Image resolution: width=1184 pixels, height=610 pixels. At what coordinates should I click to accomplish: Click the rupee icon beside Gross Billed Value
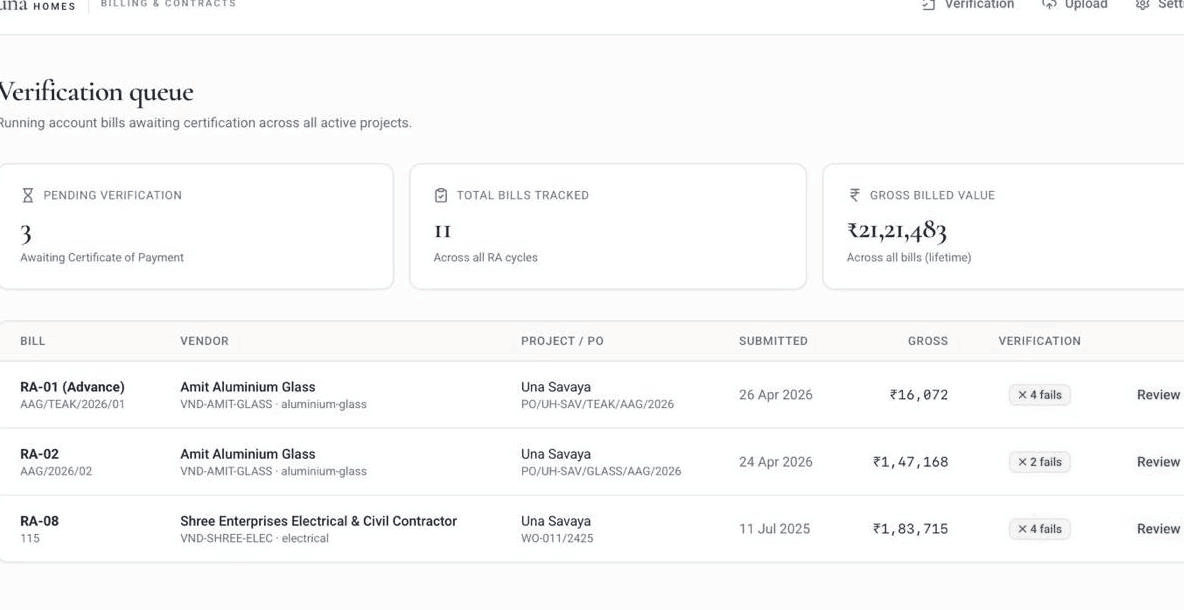point(855,195)
